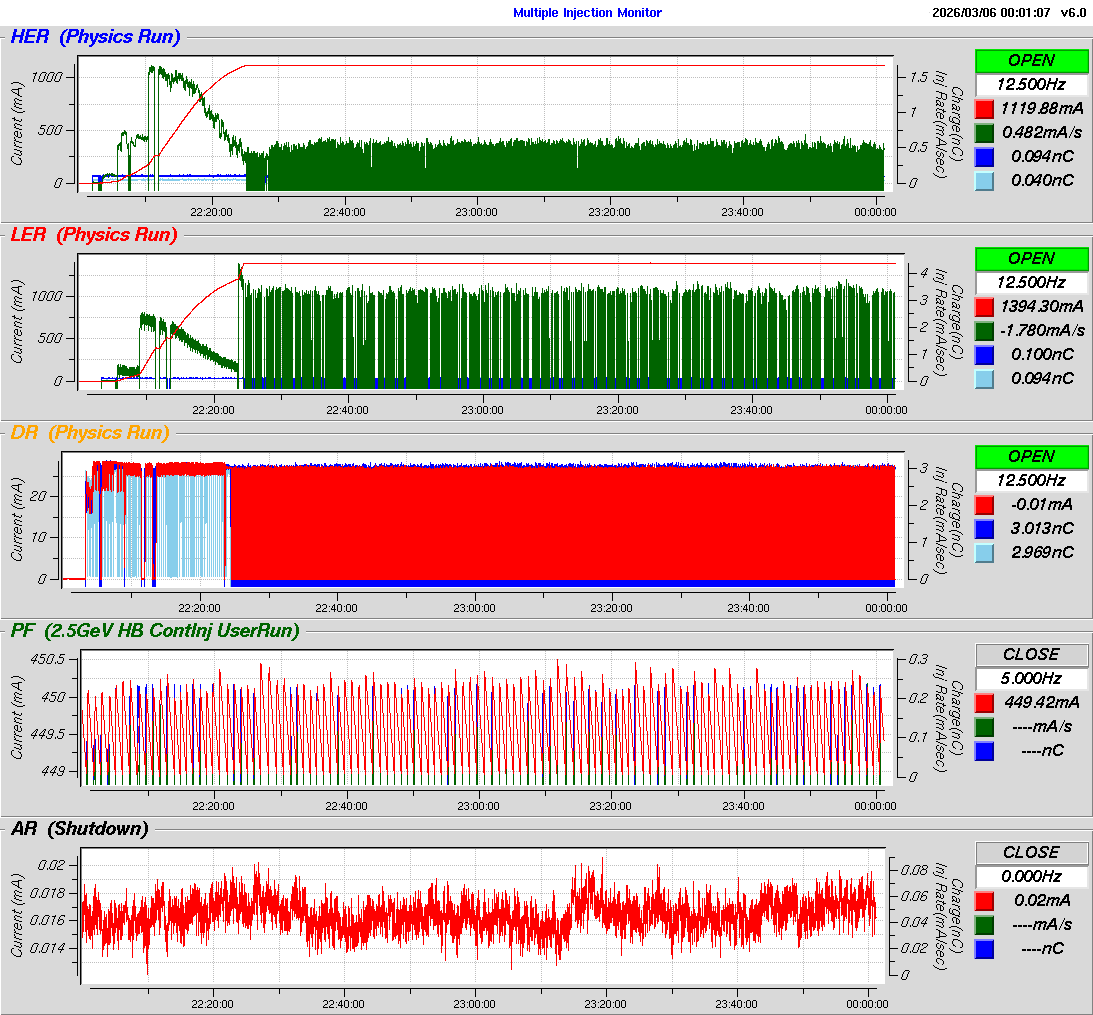Click the blue swatch beside LER 0.100nC
1093x1015 pixels.
pyautogui.click(x=984, y=354)
